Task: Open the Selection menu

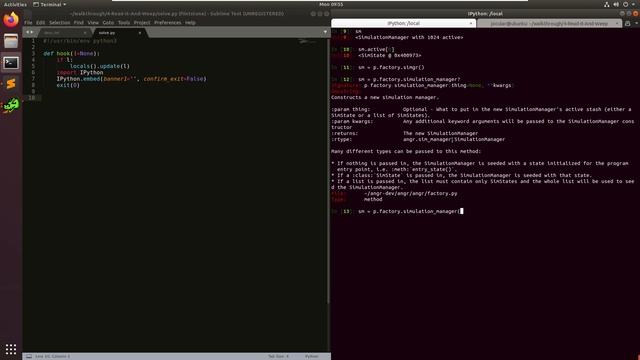Action: (x=60, y=22)
